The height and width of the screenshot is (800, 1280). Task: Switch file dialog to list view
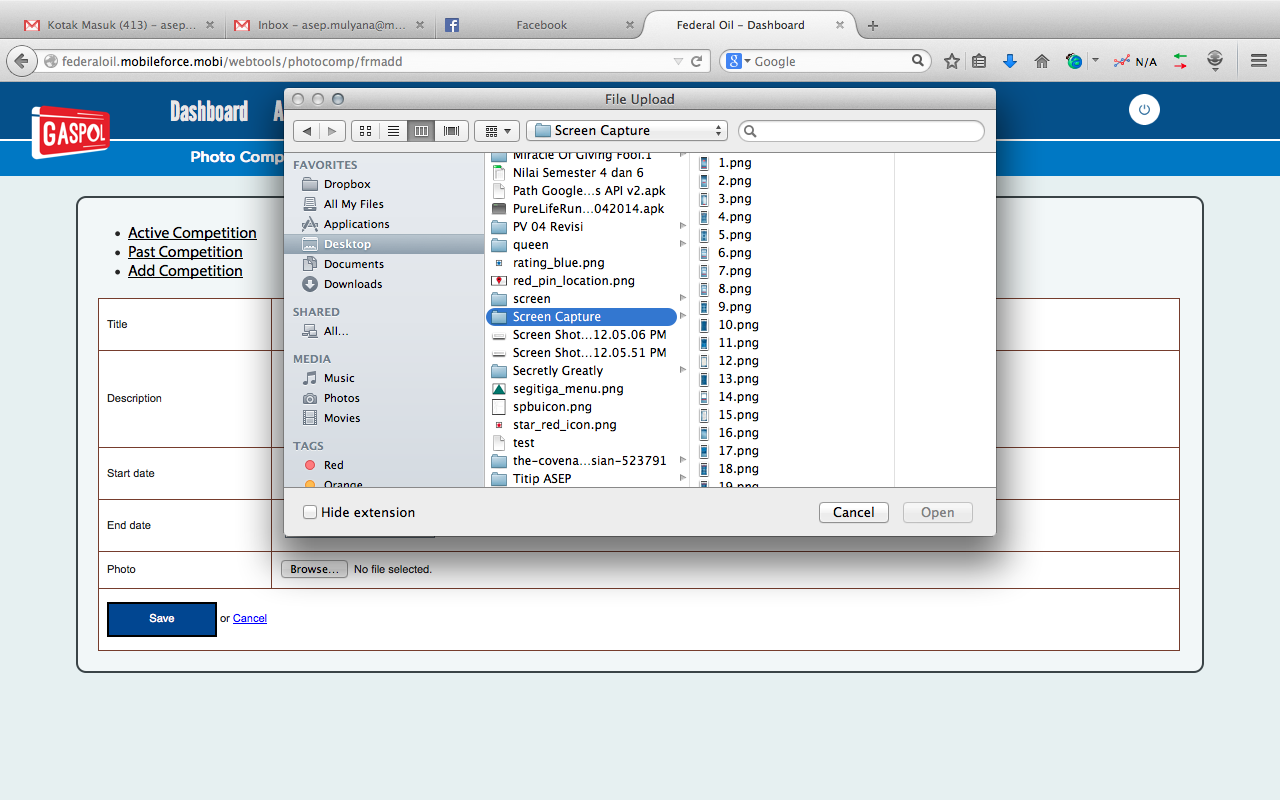pos(393,131)
